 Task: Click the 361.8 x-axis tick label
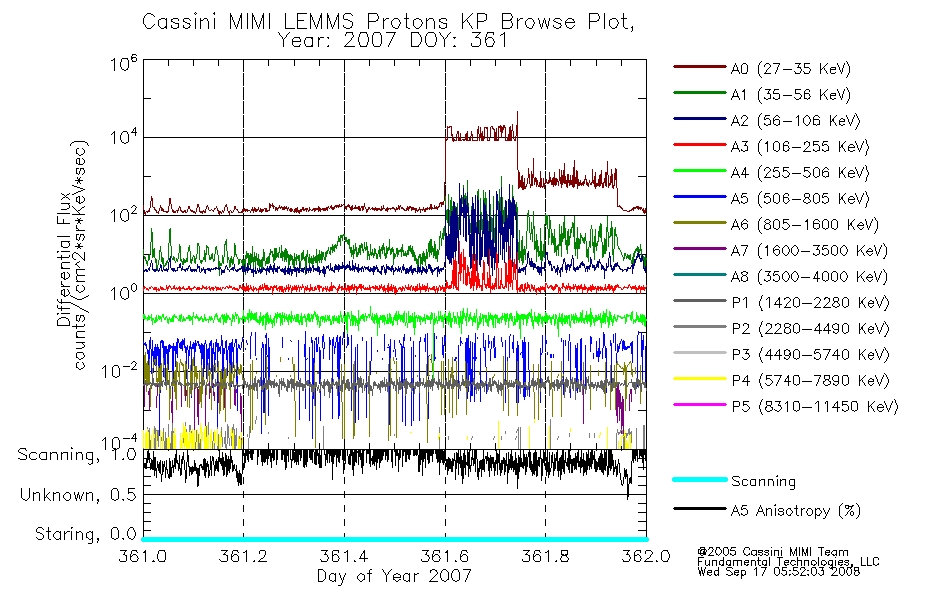545,556
